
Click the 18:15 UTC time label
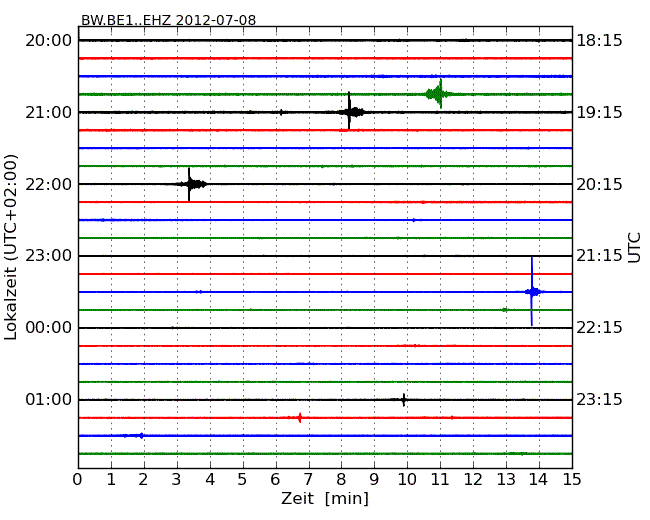[x=599, y=41]
